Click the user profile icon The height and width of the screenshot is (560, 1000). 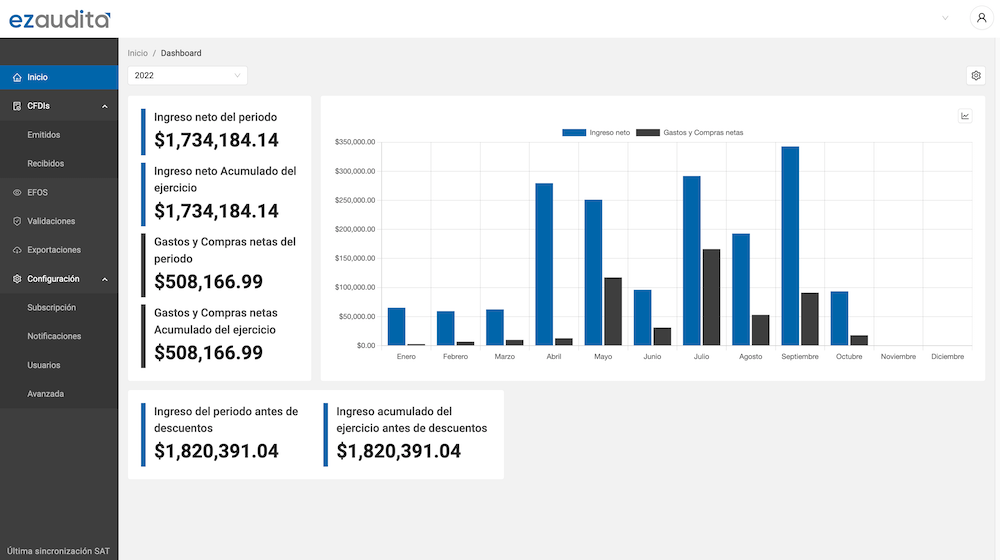[980, 18]
